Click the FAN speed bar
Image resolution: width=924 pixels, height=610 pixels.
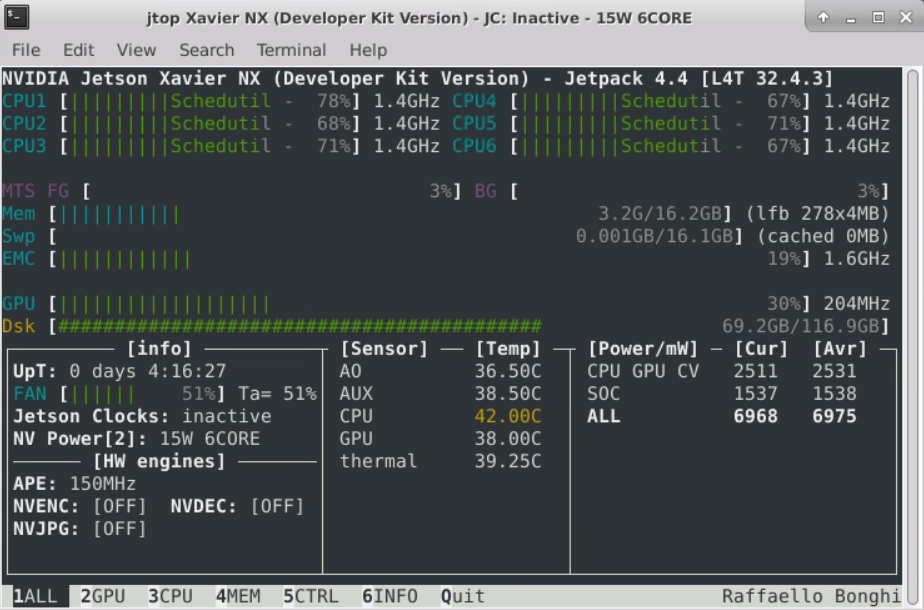(143, 394)
